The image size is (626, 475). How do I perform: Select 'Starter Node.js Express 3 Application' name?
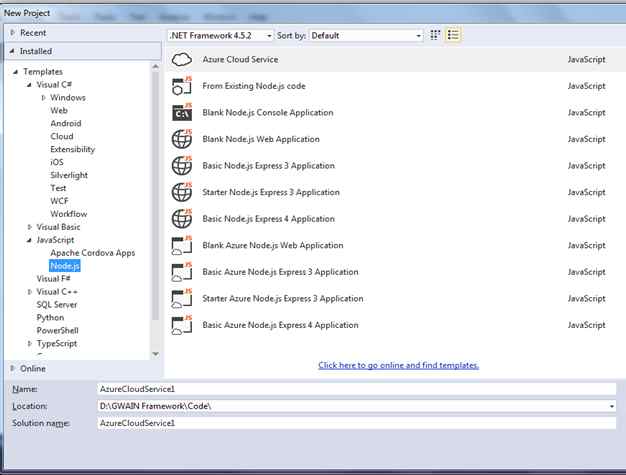point(271,192)
